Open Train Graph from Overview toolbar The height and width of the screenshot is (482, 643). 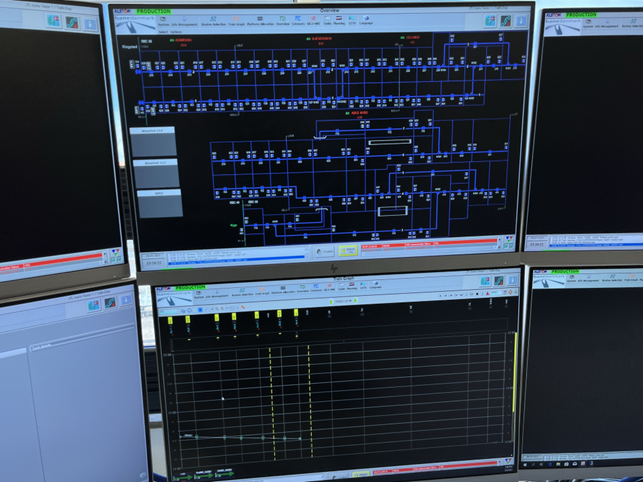click(236, 21)
